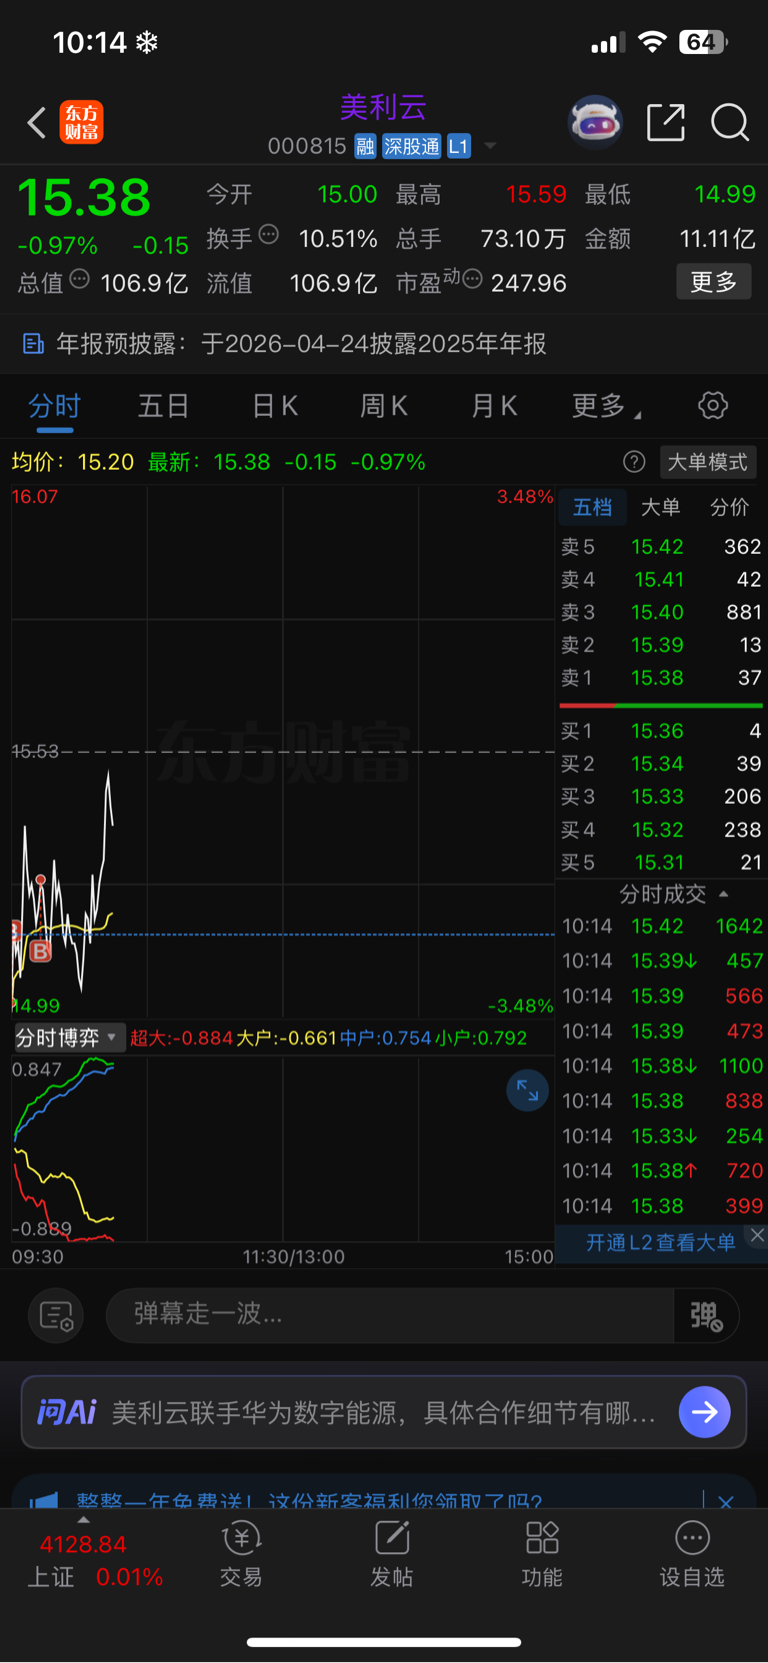Close the L2 promotion banner

click(x=758, y=1236)
